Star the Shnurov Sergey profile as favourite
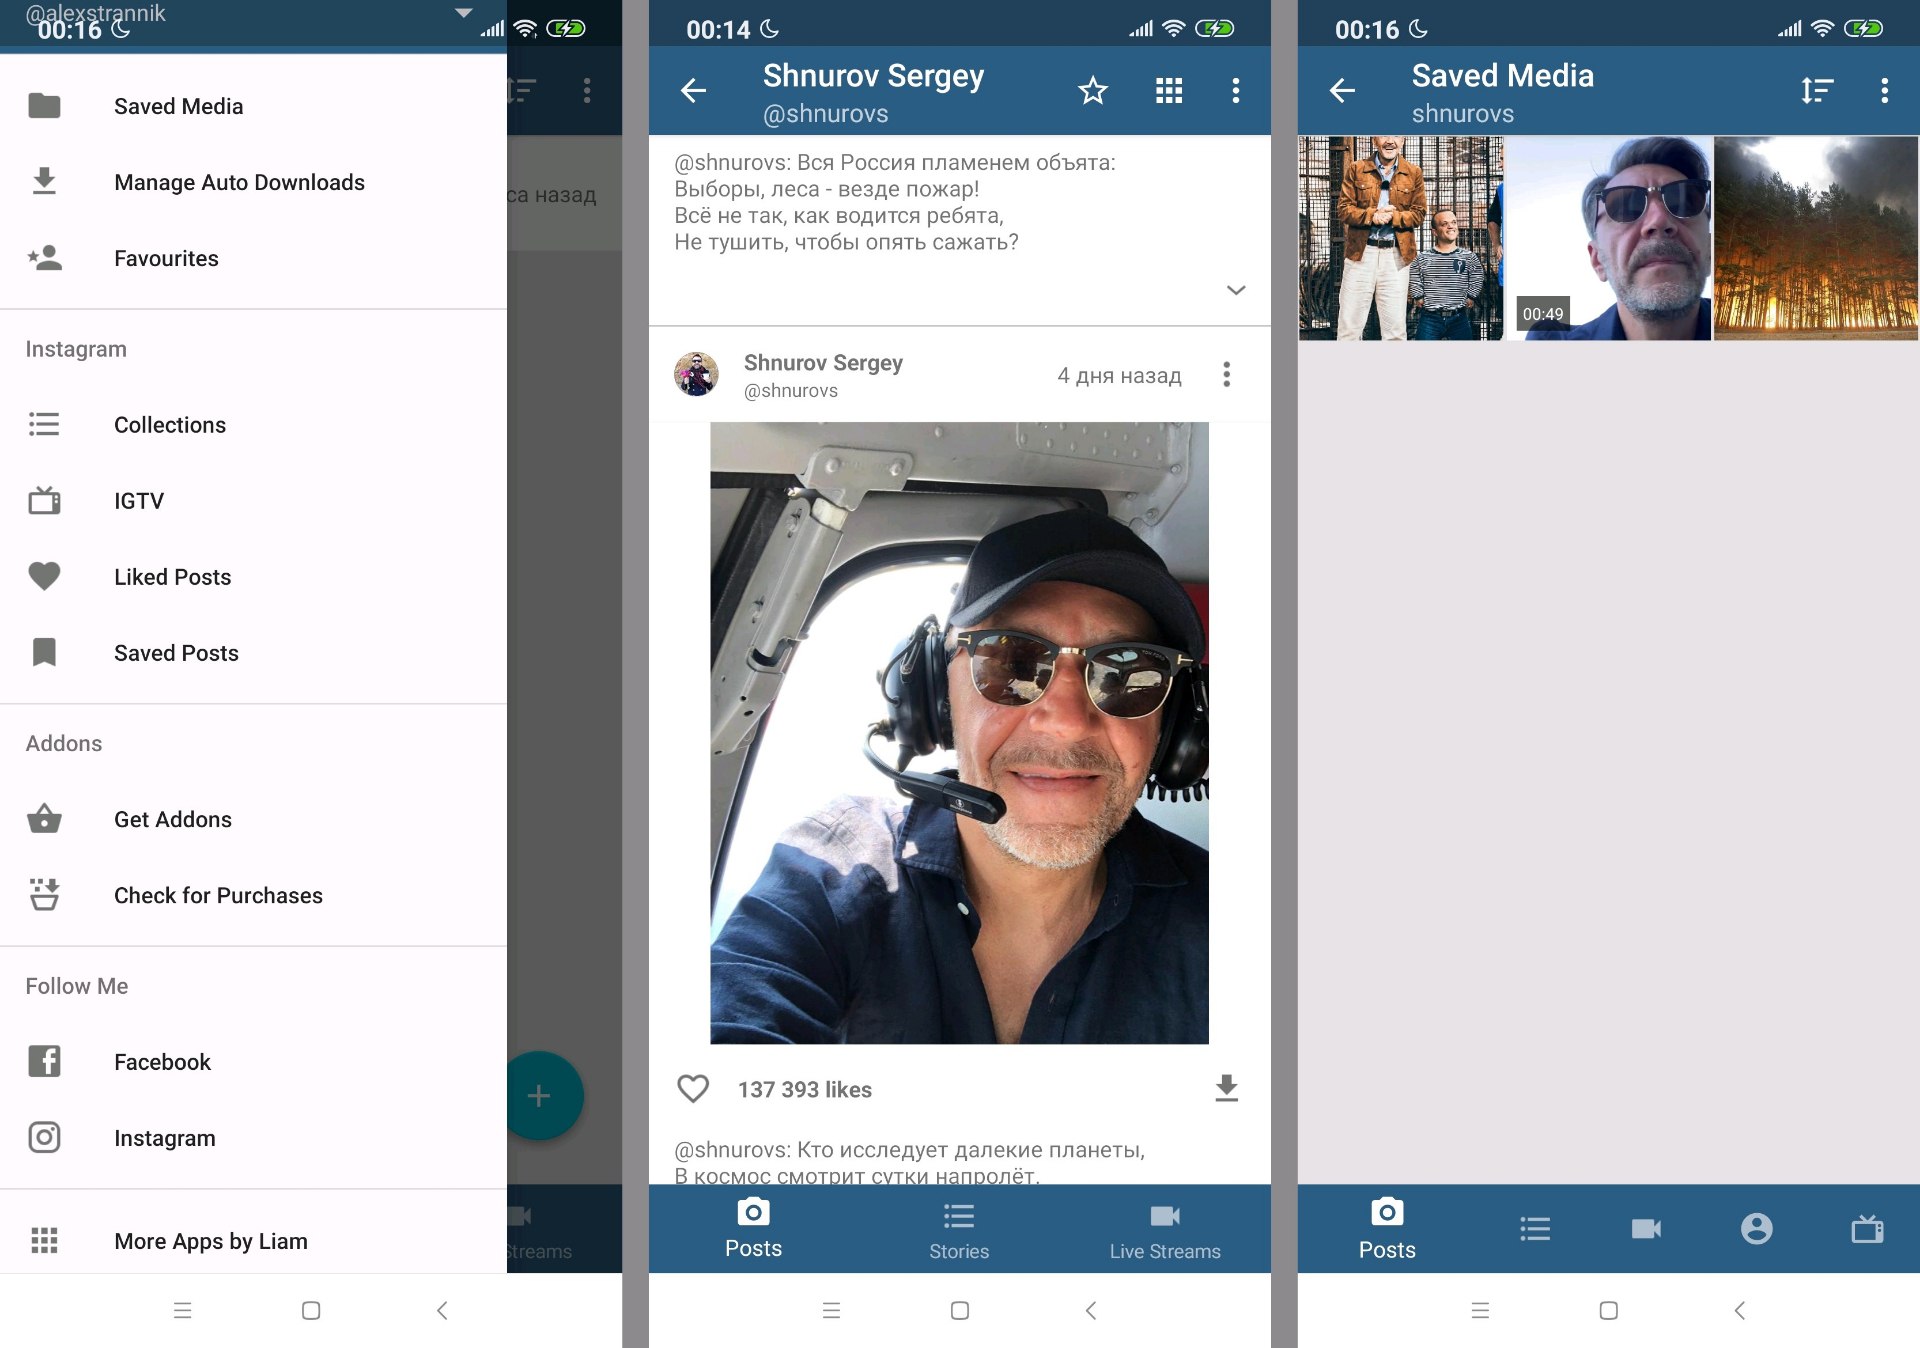 click(x=1093, y=91)
